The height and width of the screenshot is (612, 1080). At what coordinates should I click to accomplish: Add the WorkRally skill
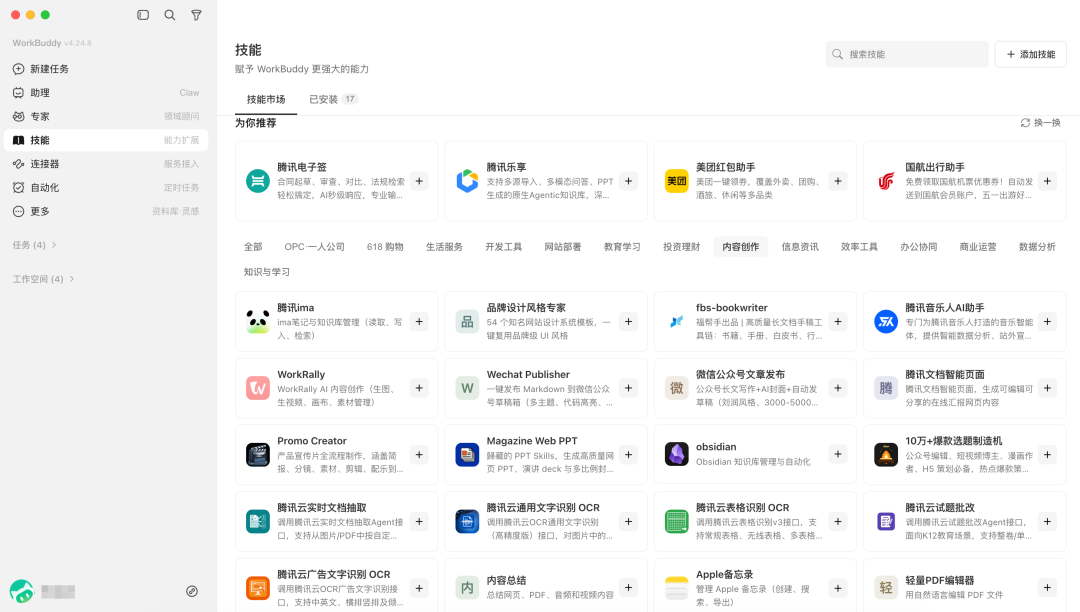tap(419, 388)
